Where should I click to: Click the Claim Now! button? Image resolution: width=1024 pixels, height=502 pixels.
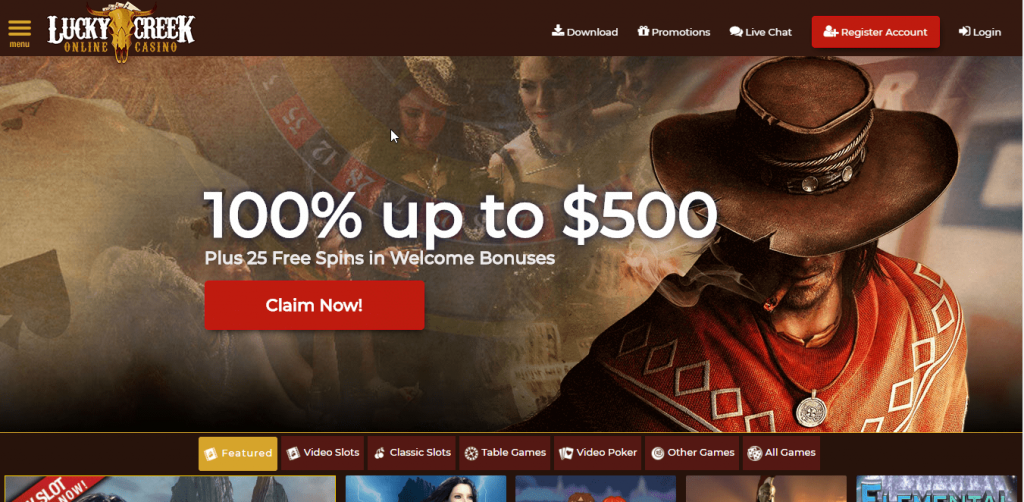coord(314,306)
